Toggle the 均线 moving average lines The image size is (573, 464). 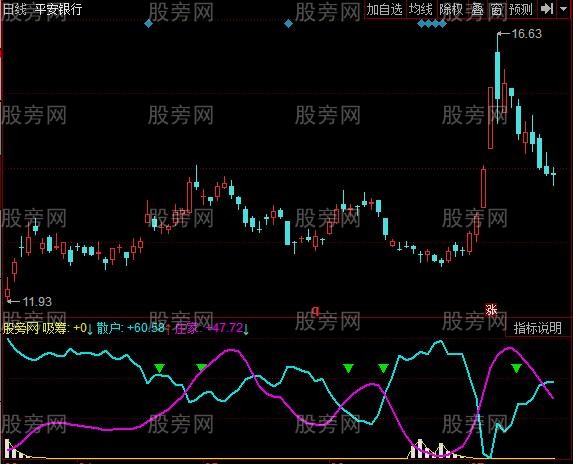coord(421,9)
